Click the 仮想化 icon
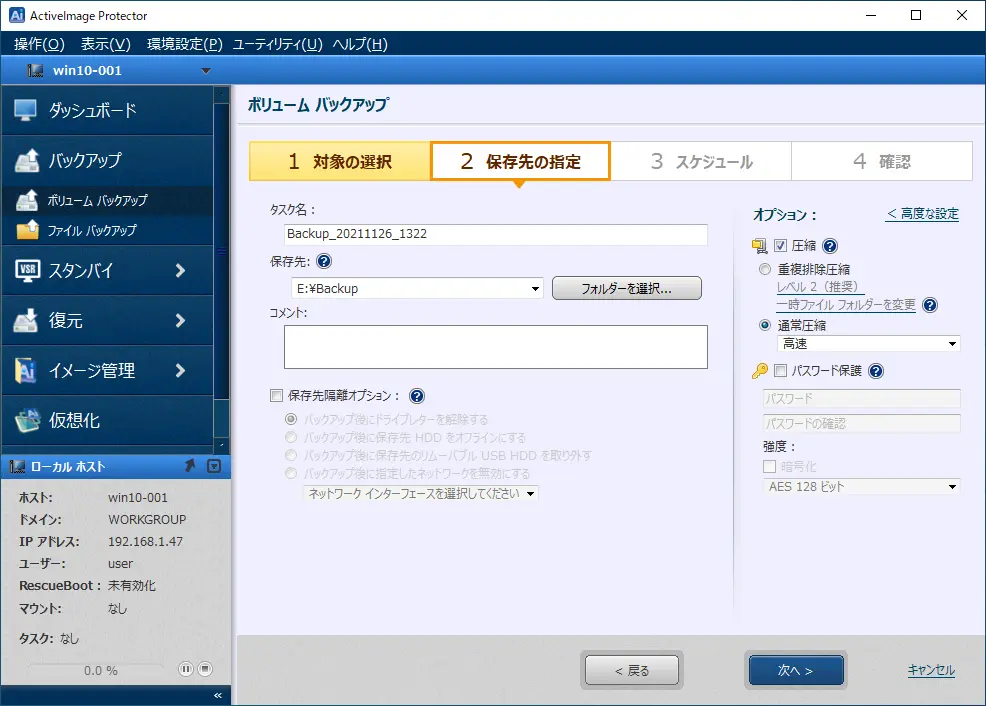Screen dimensions: 986x706 pos(27,421)
